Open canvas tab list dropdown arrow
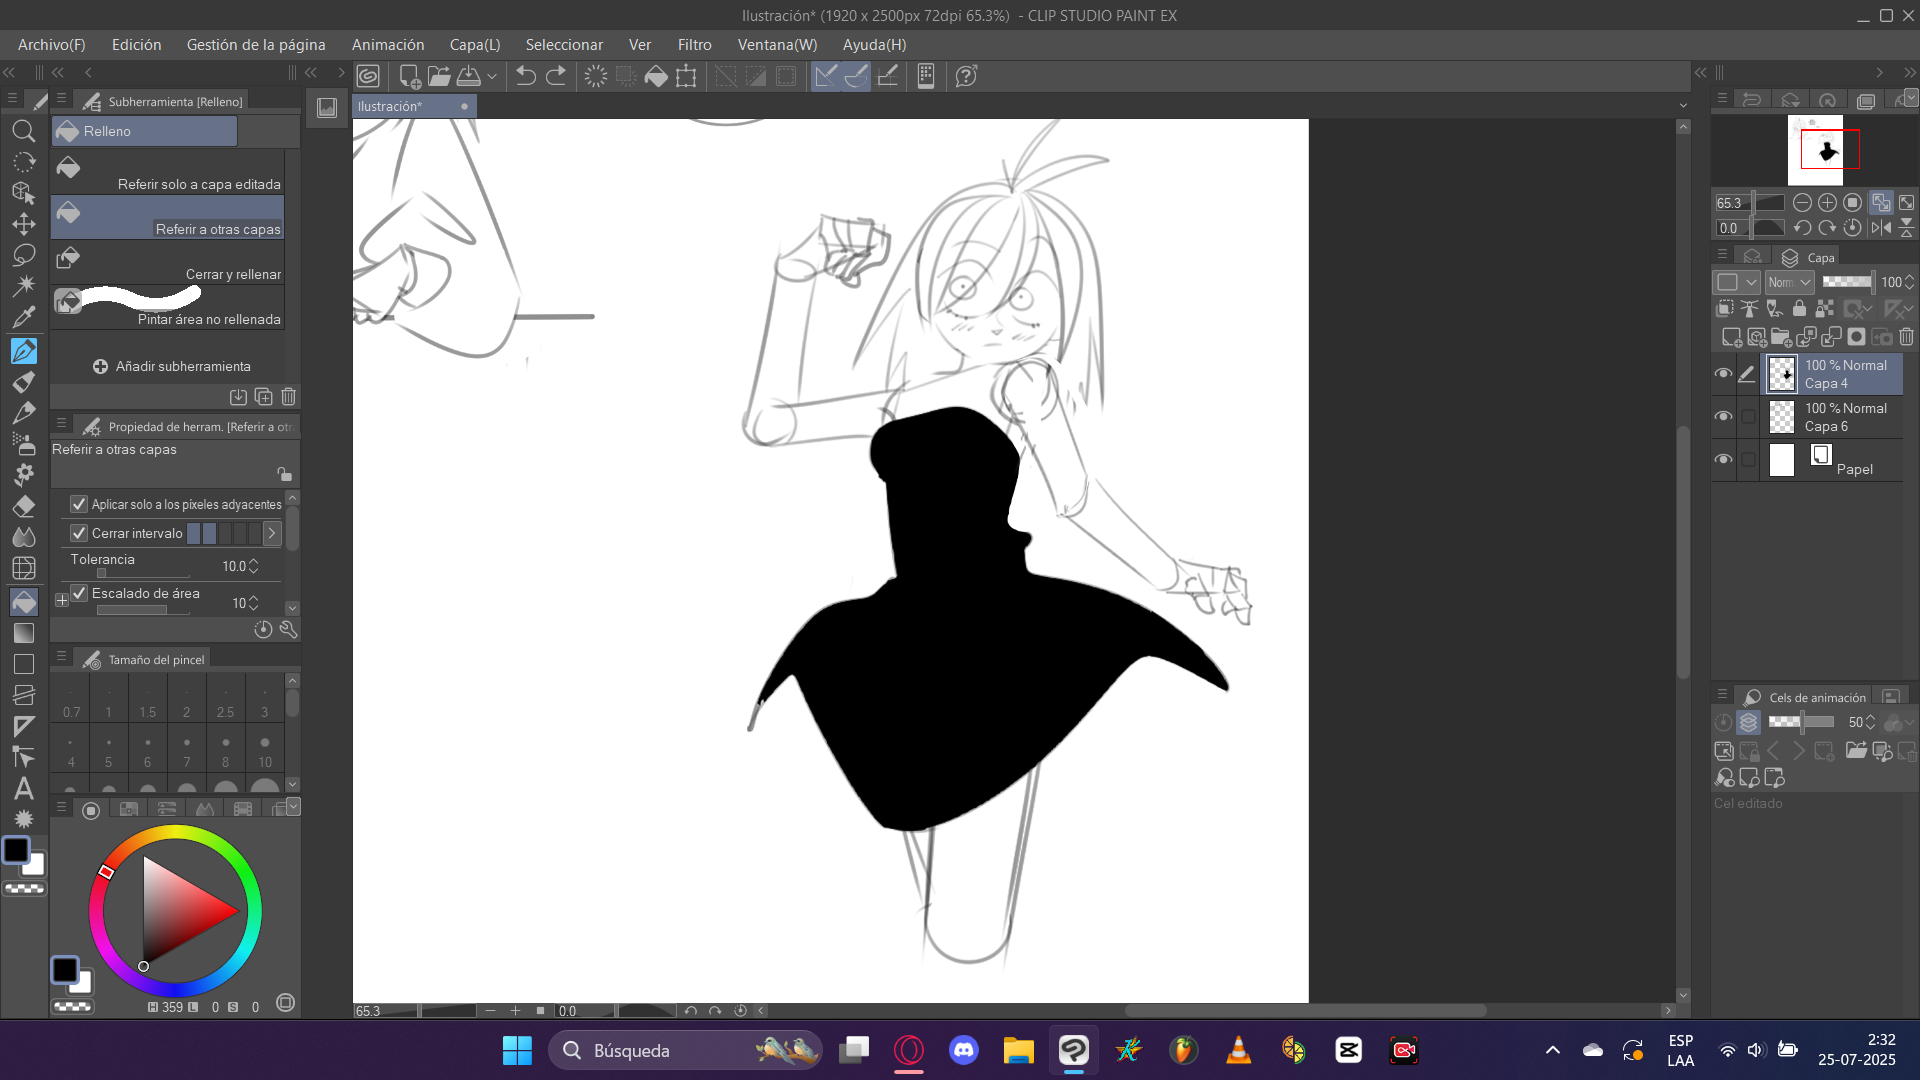This screenshot has width=1920, height=1080. (1683, 106)
